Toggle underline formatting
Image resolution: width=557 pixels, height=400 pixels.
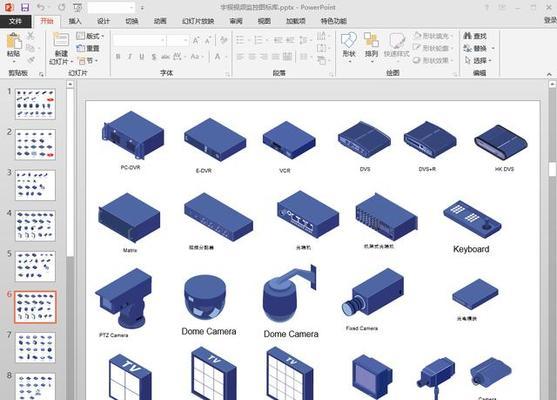[x=142, y=56]
